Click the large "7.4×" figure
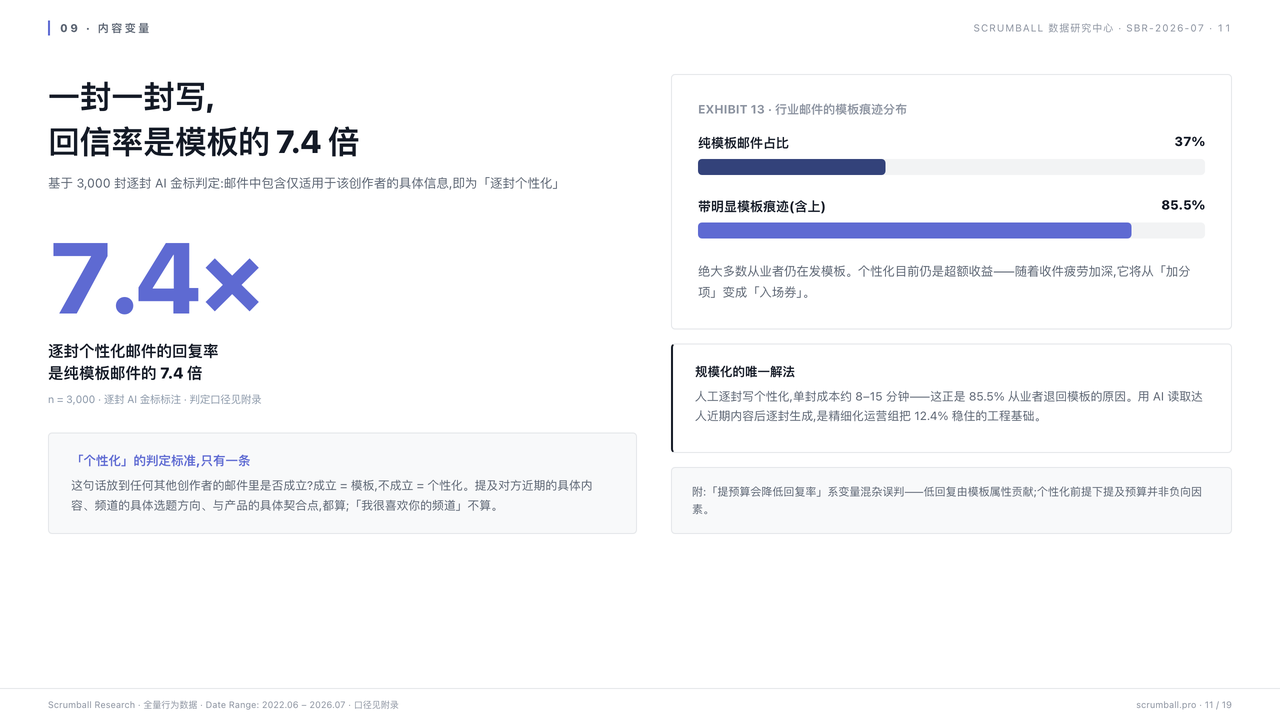This screenshot has height=720, width=1280. coord(155,279)
